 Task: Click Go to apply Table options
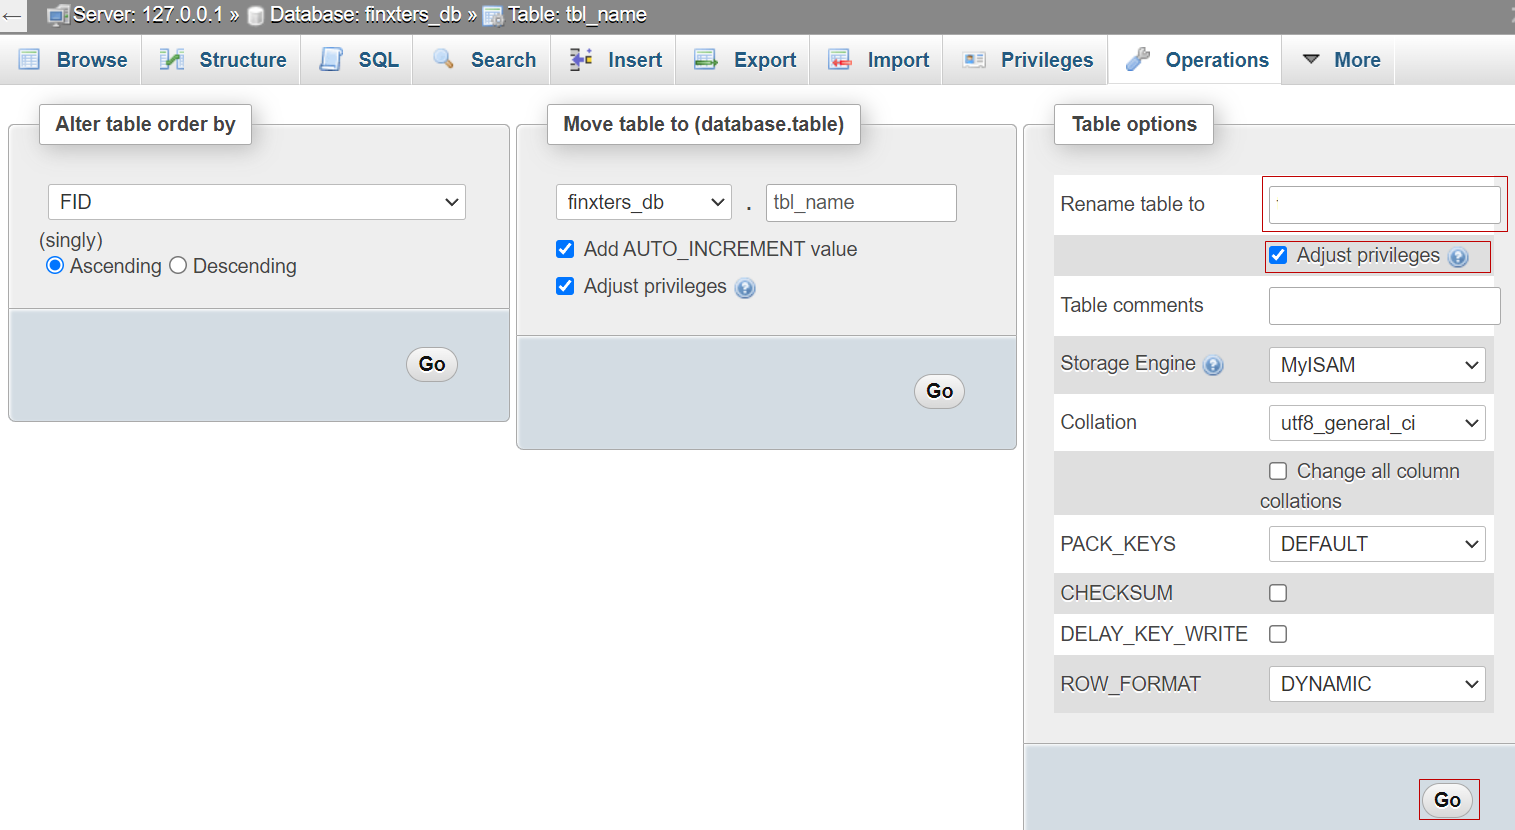coord(1447,799)
